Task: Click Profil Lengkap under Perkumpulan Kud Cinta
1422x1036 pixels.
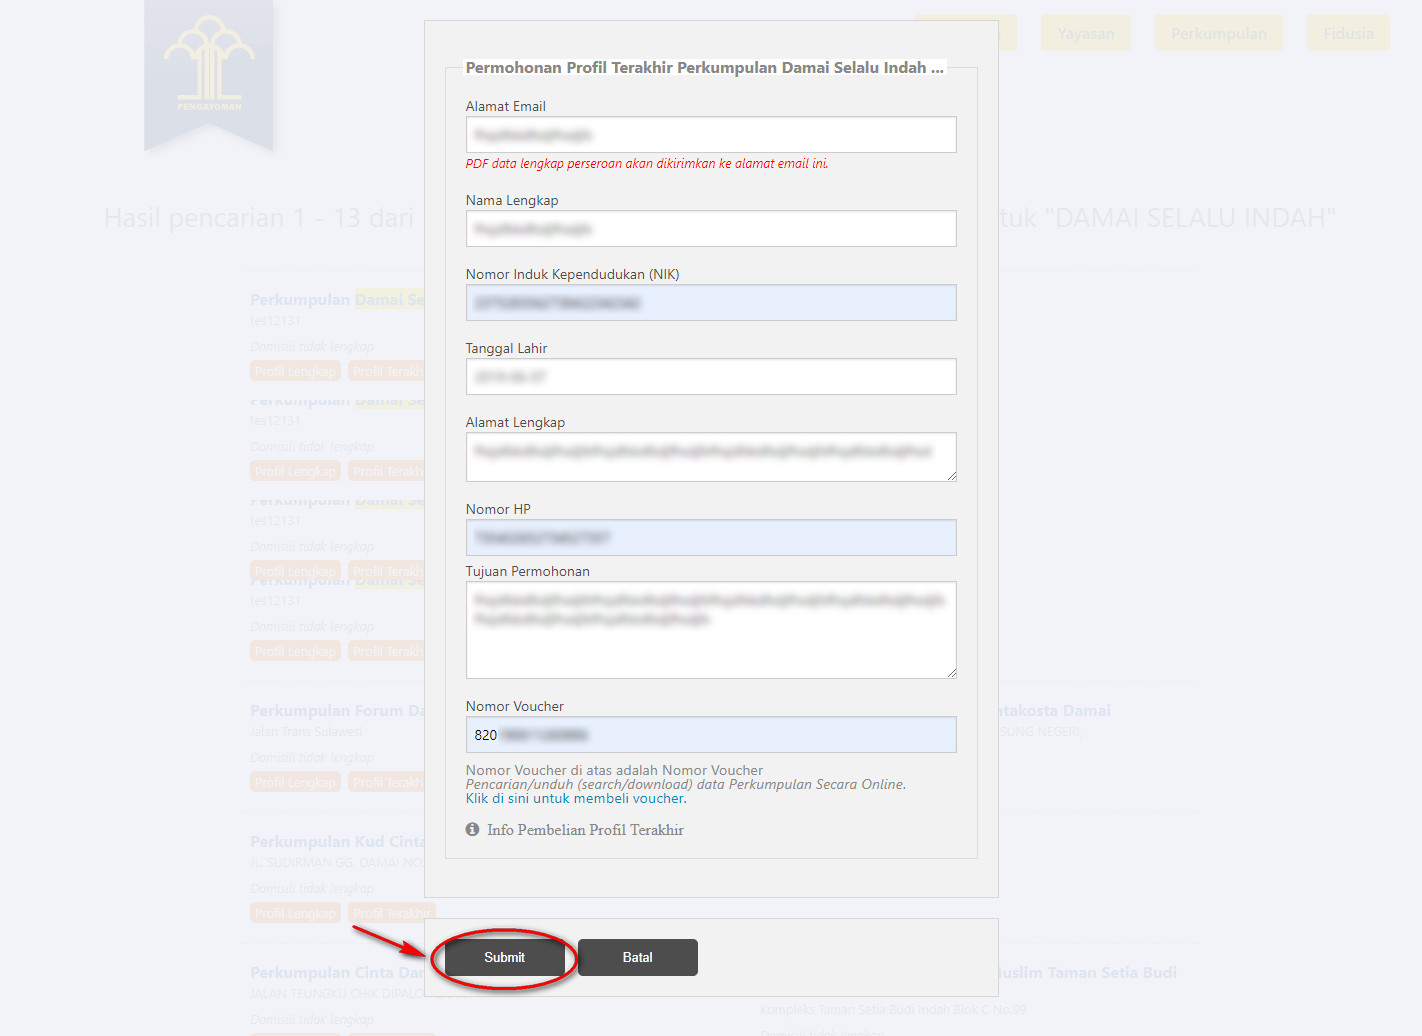Action: pyautogui.click(x=295, y=914)
